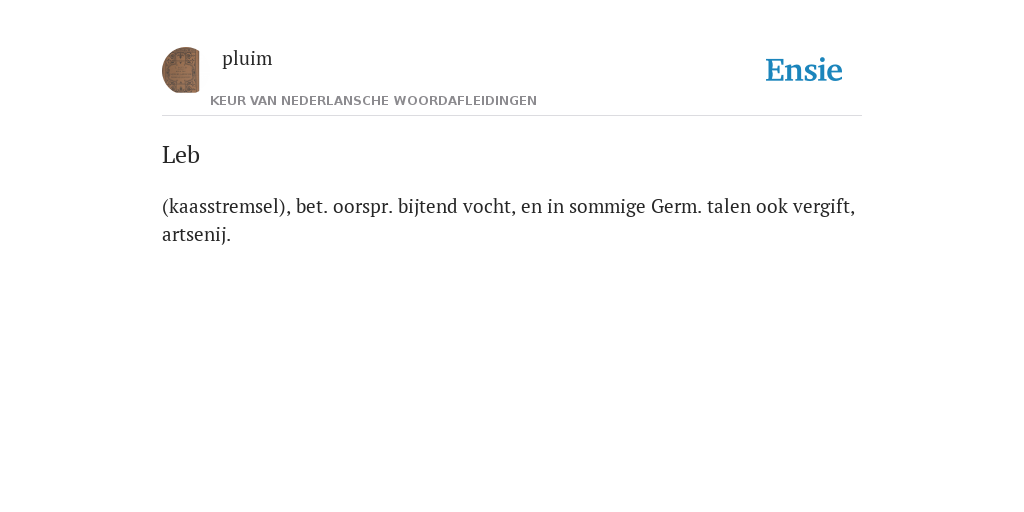
Task: Open the Ensie logo link
Action: pyautogui.click(x=804, y=70)
